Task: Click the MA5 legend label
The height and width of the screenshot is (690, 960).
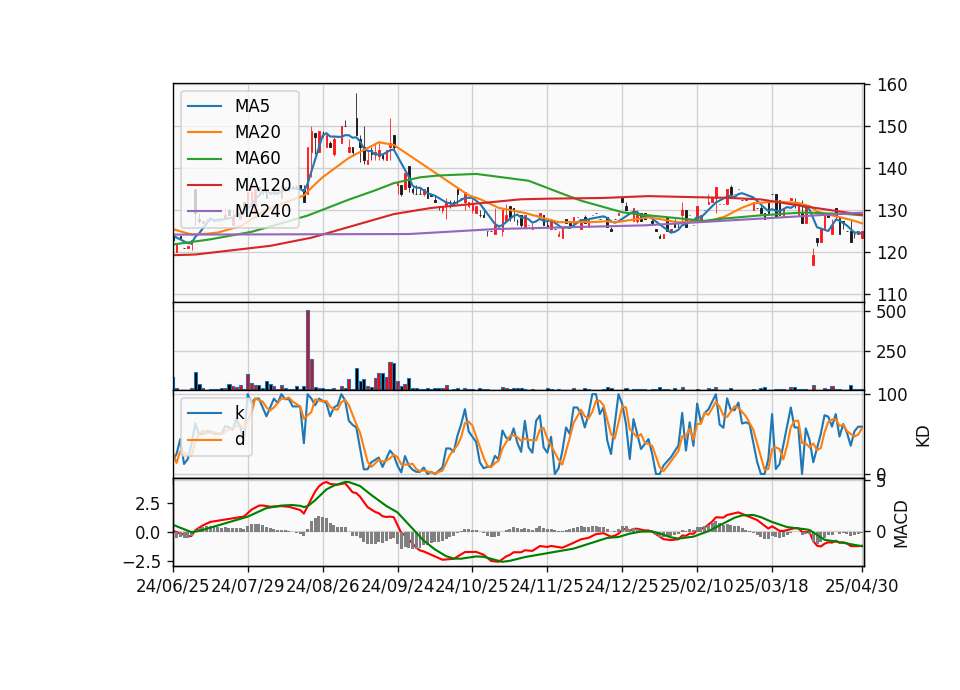Action: coord(252,106)
